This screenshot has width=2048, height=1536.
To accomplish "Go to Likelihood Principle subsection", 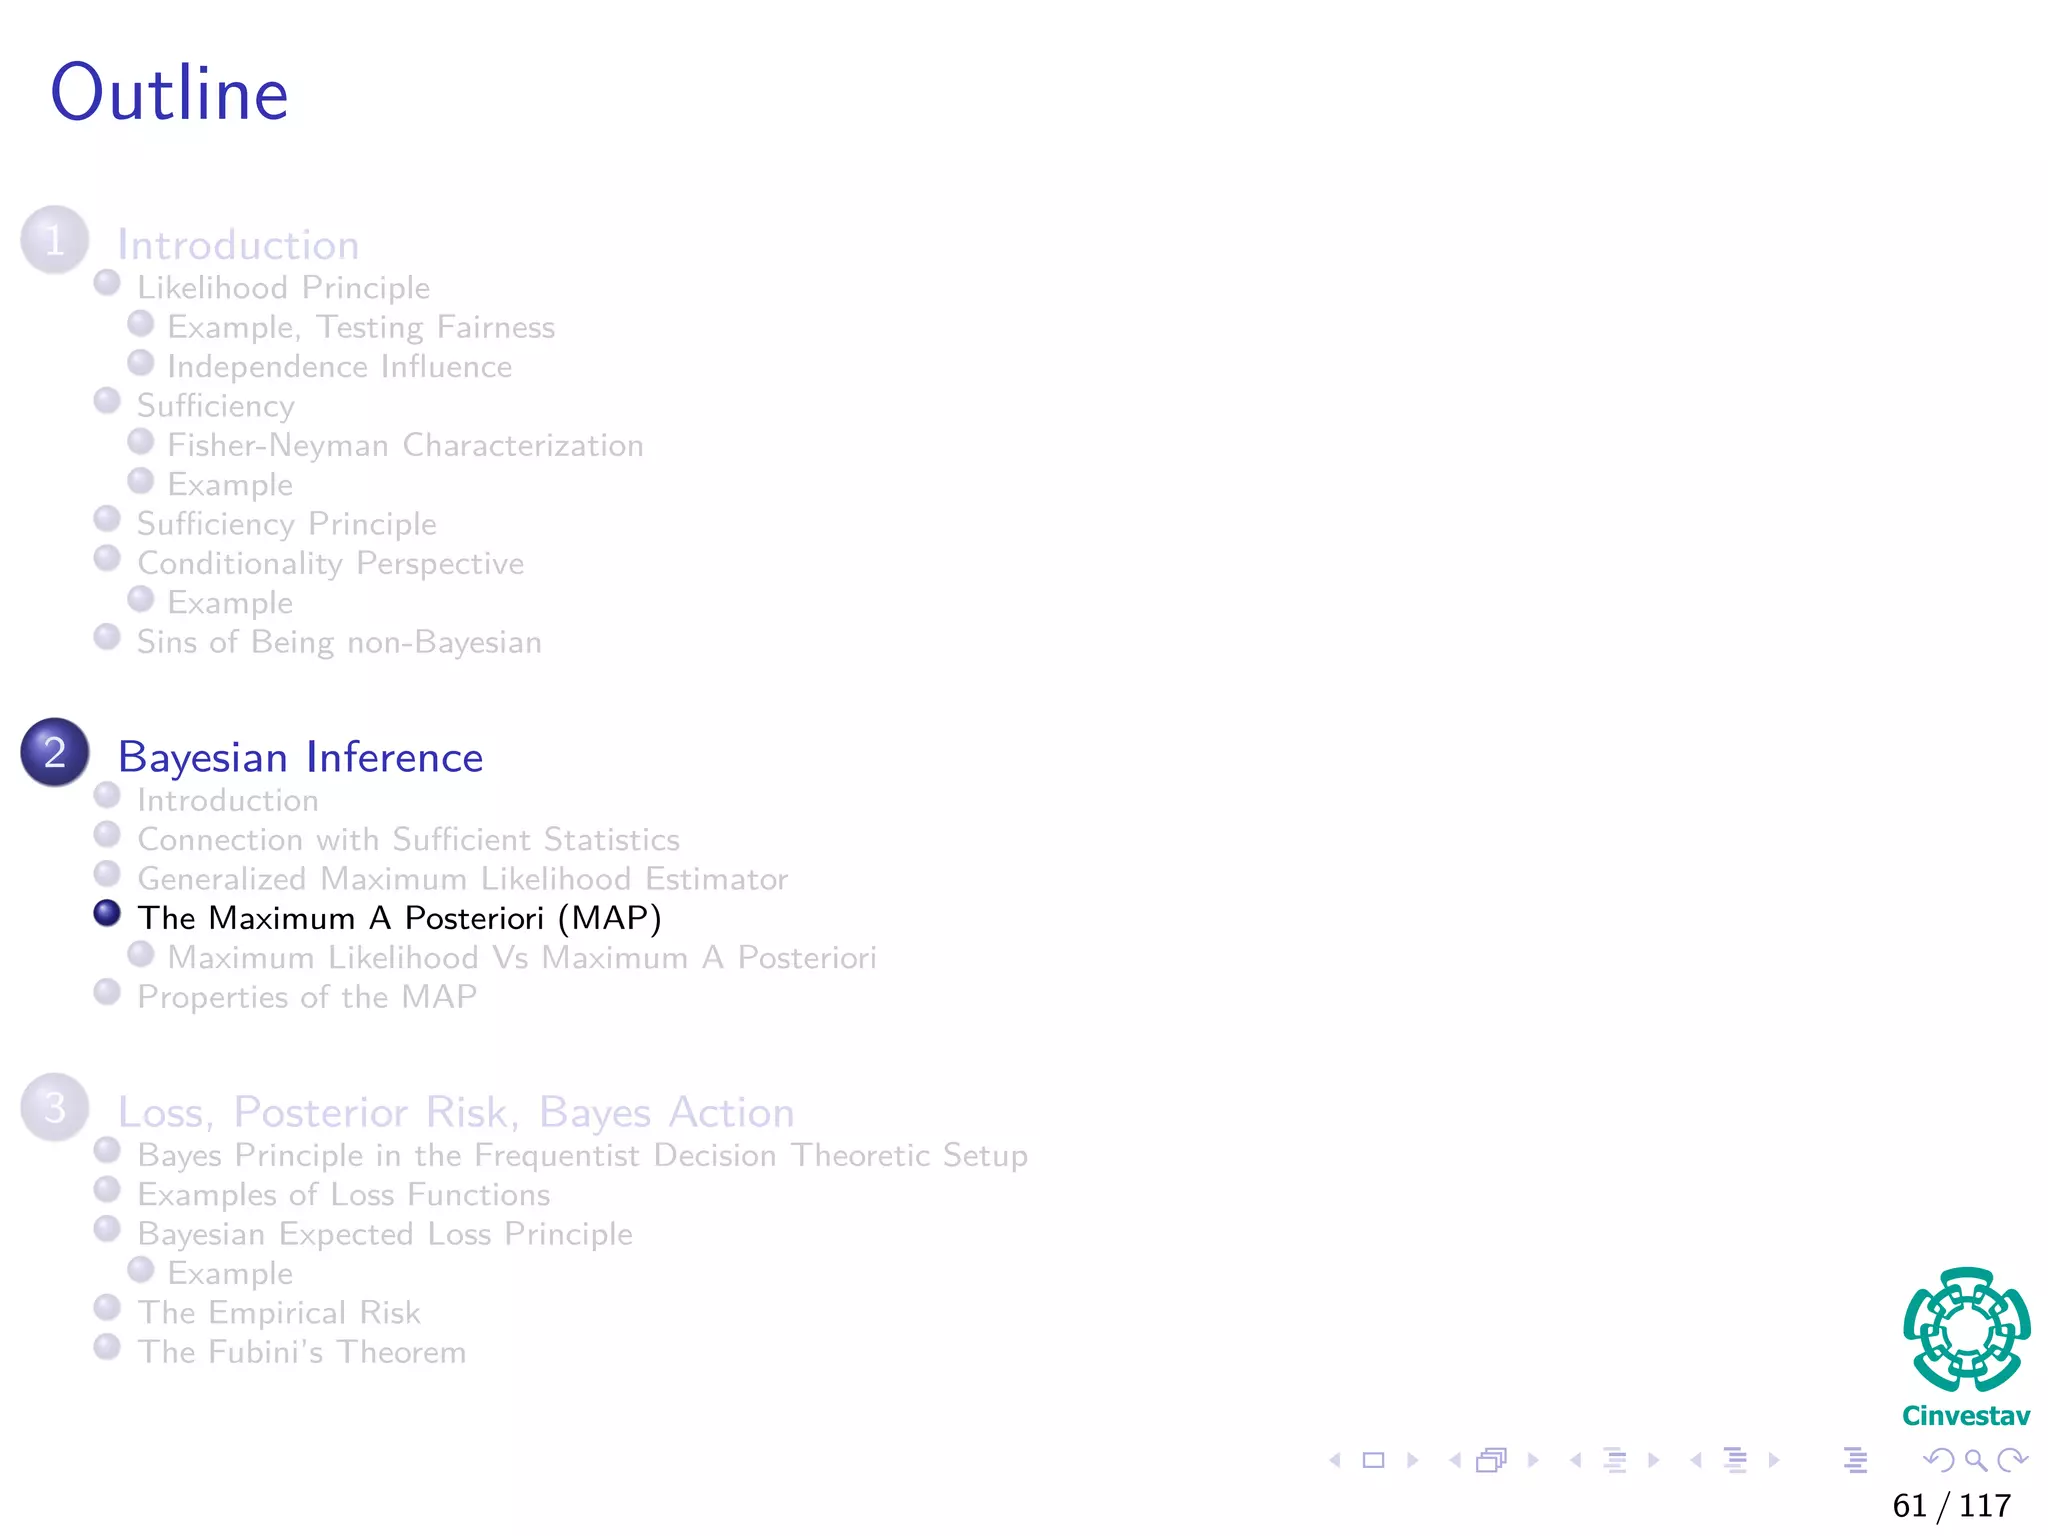I will 283,288.
